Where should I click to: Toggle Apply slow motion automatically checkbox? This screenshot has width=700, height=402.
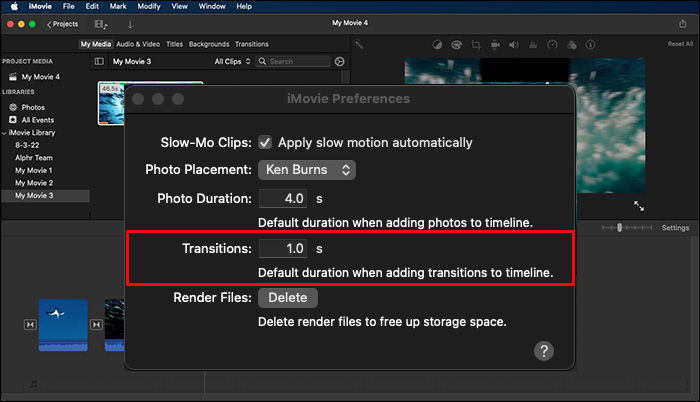265,142
